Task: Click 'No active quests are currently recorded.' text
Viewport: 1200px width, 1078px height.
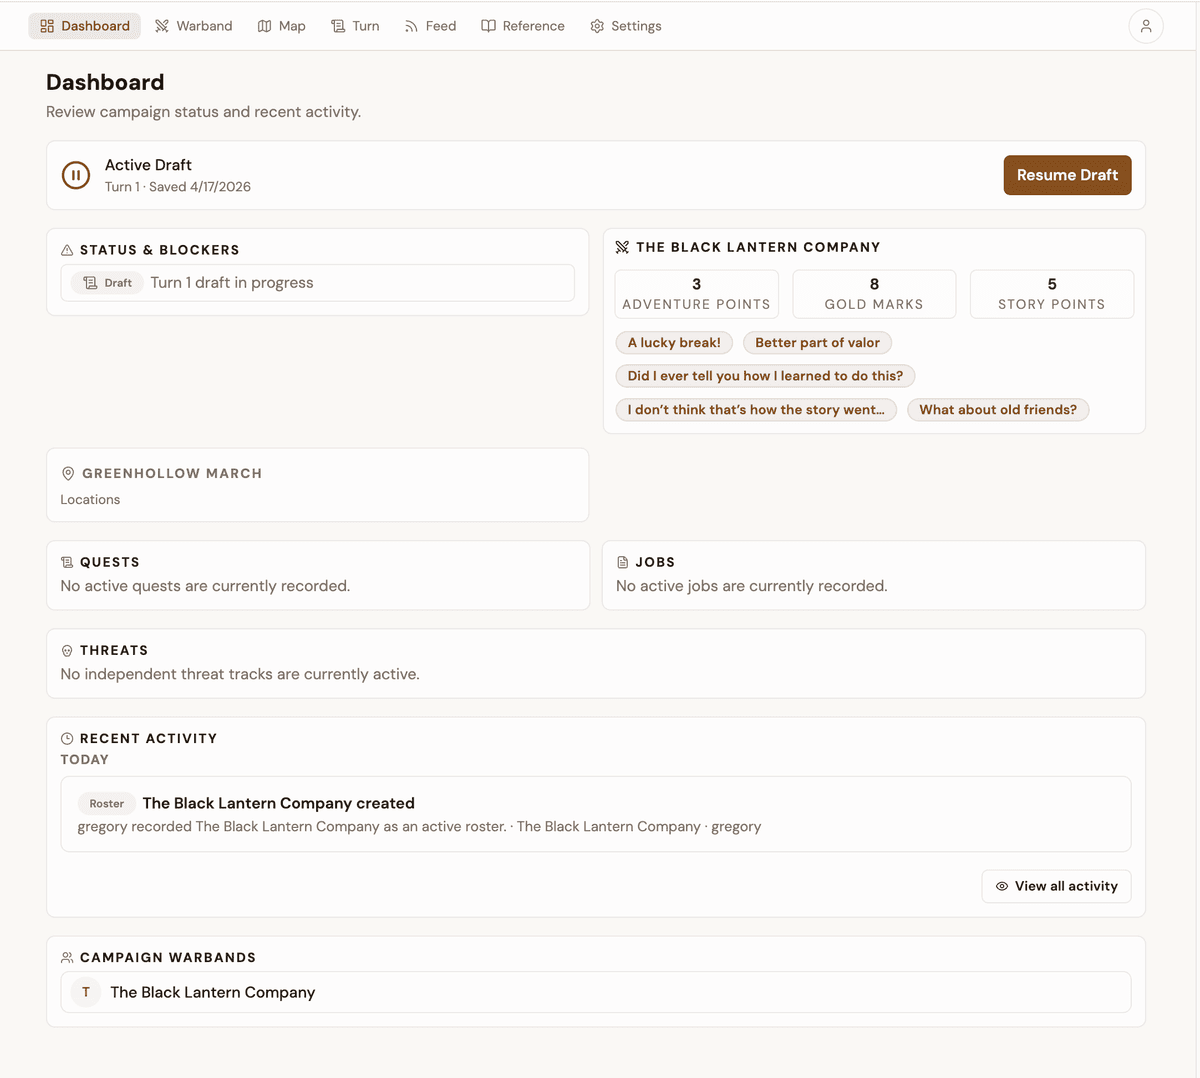Action: (205, 586)
